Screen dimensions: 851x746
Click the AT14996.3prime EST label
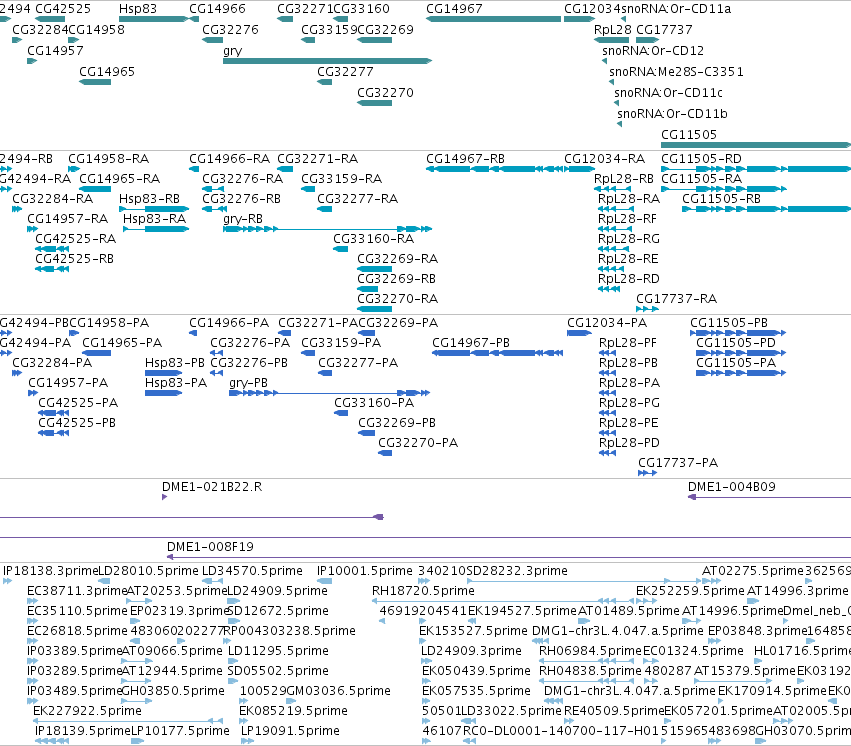(x=797, y=591)
